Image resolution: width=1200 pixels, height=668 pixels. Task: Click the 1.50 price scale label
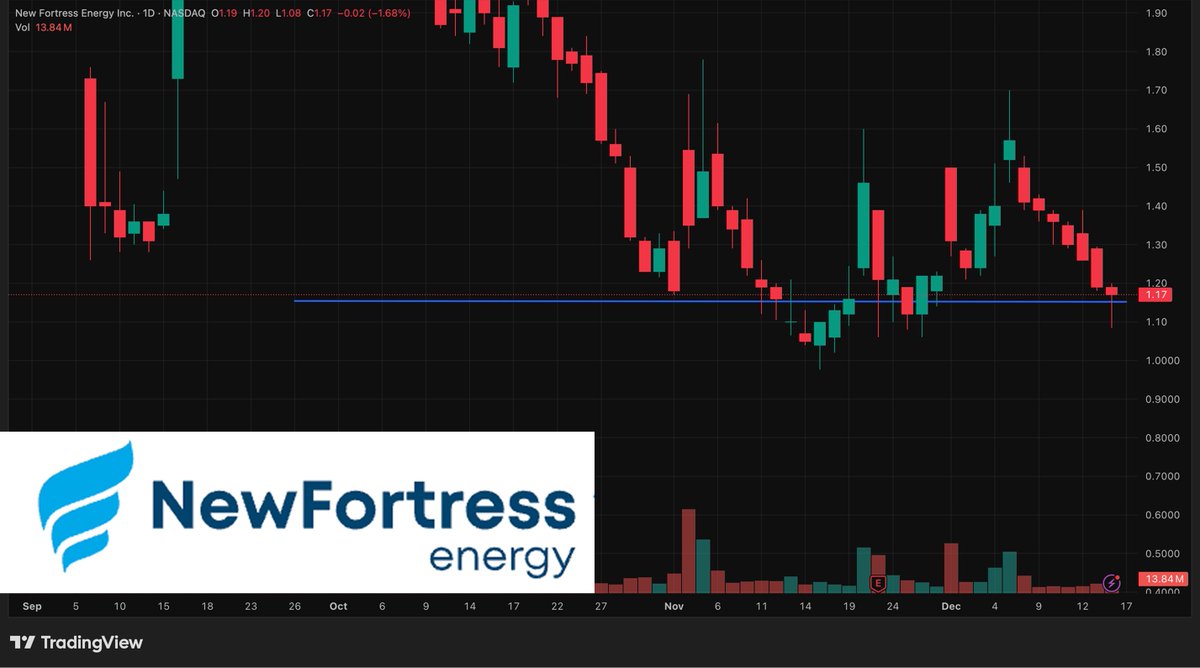1157,168
